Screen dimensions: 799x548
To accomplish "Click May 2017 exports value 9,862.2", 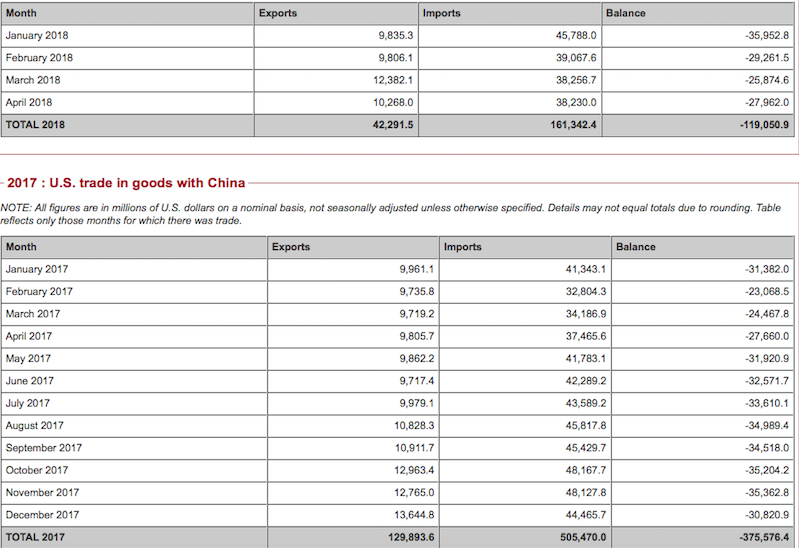I will [x=417, y=359].
